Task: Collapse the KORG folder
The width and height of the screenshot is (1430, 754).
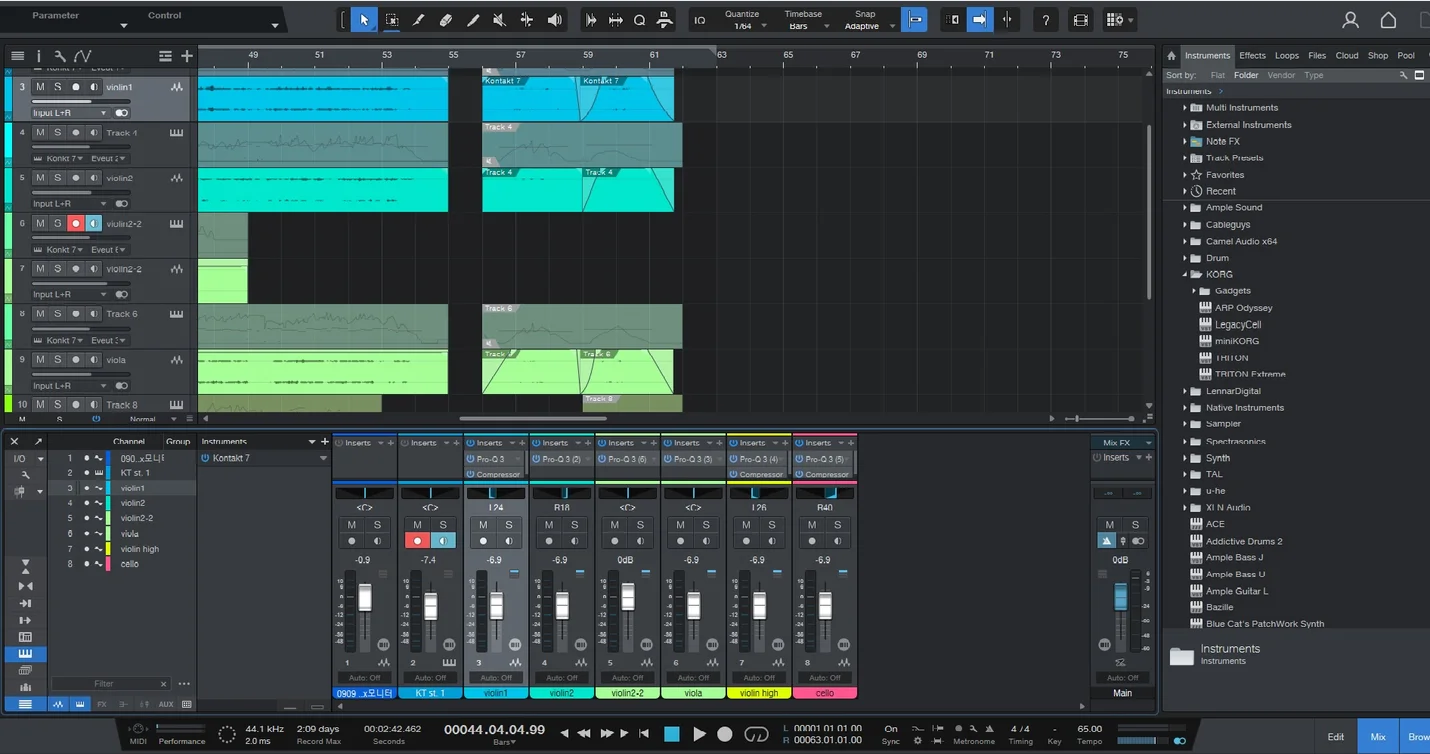Action: pyautogui.click(x=1185, y=274)
